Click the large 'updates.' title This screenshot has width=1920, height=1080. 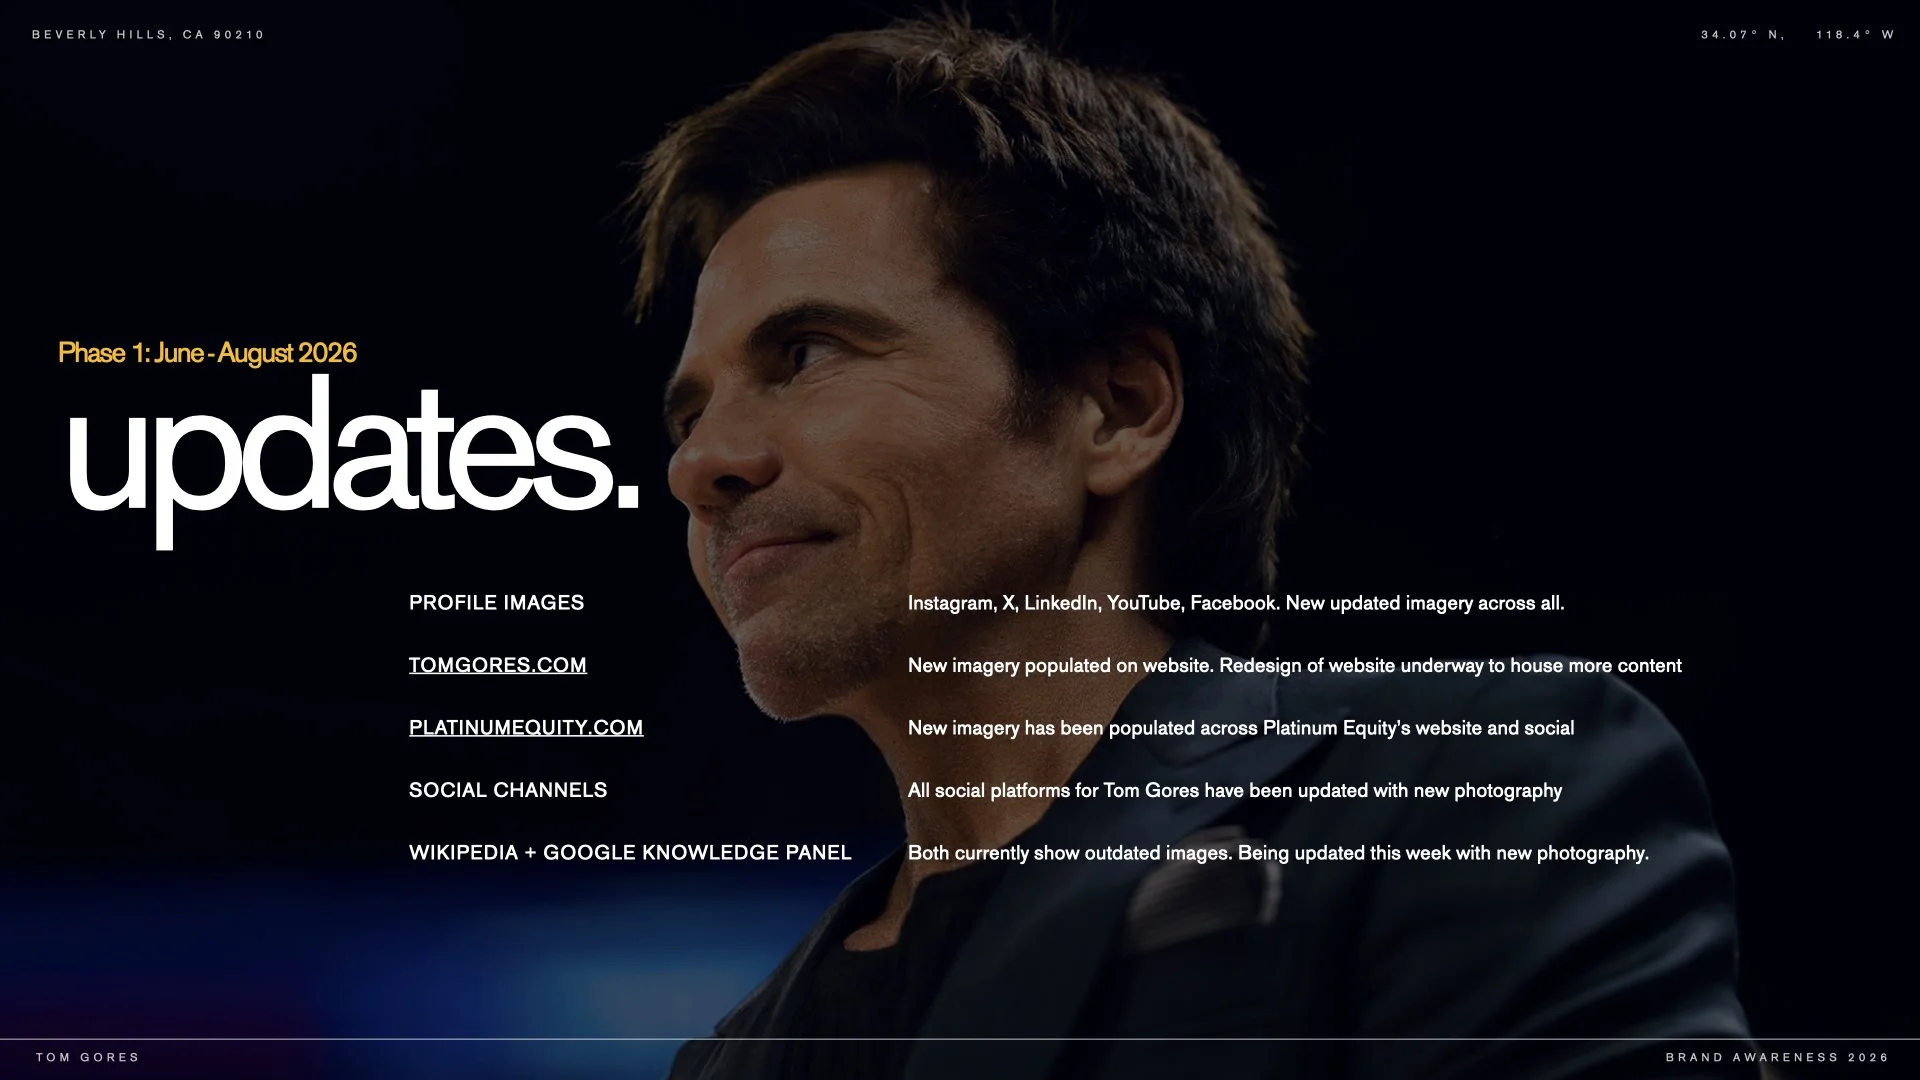coord(352,460)
